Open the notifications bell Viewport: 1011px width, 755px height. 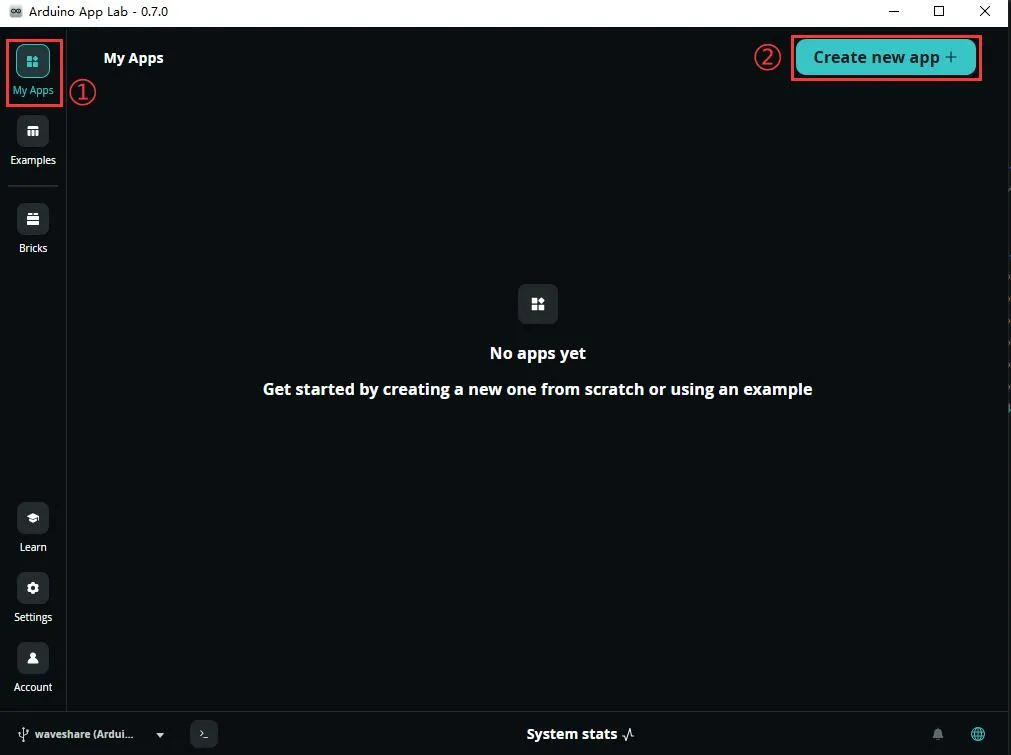point(938,734)
